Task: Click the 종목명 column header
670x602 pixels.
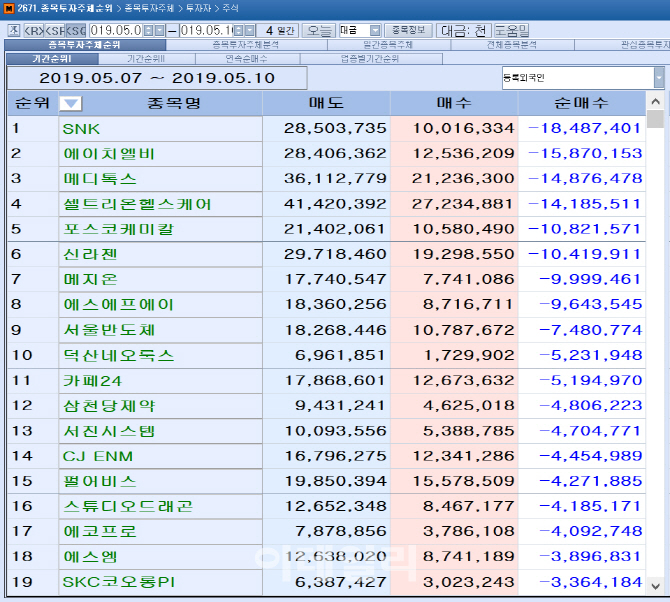Action: 173,103
